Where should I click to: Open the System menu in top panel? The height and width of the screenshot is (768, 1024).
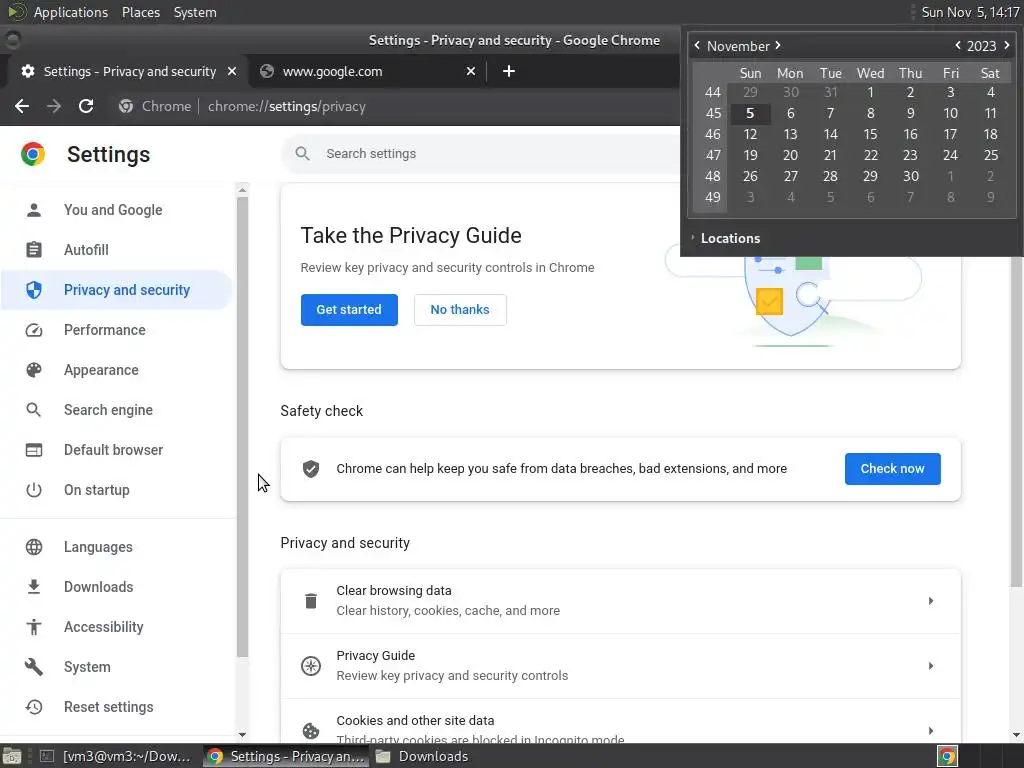195,12
